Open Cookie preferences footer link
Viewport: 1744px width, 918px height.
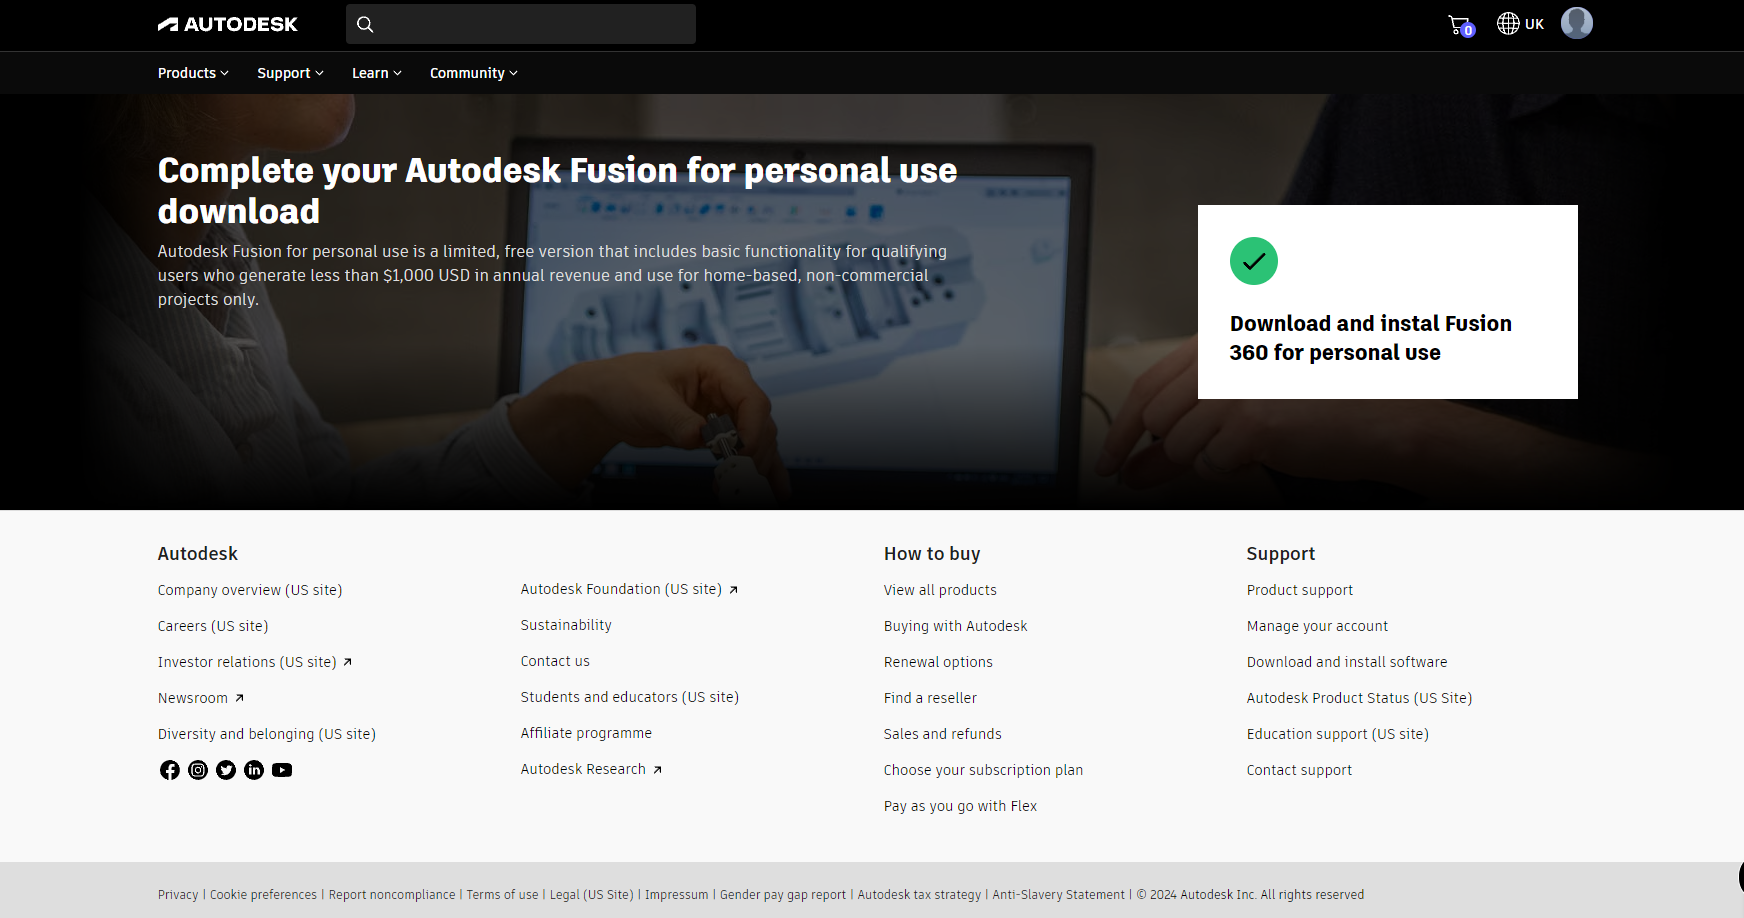(263, 895)
